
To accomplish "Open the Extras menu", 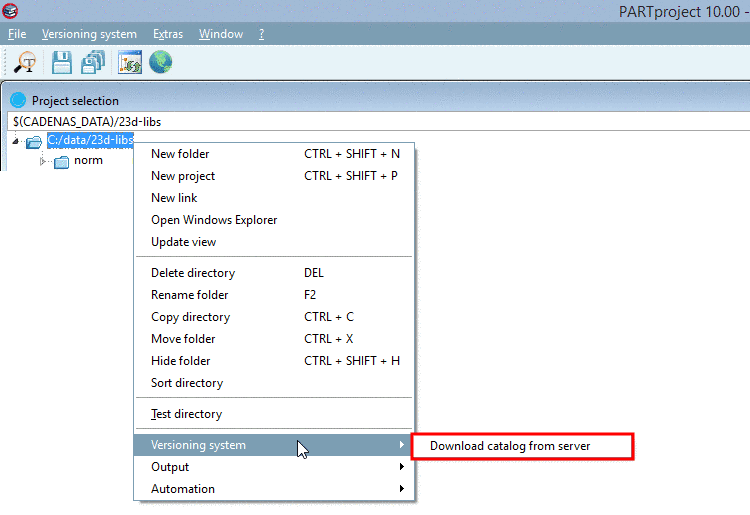I will coord(168,34).
